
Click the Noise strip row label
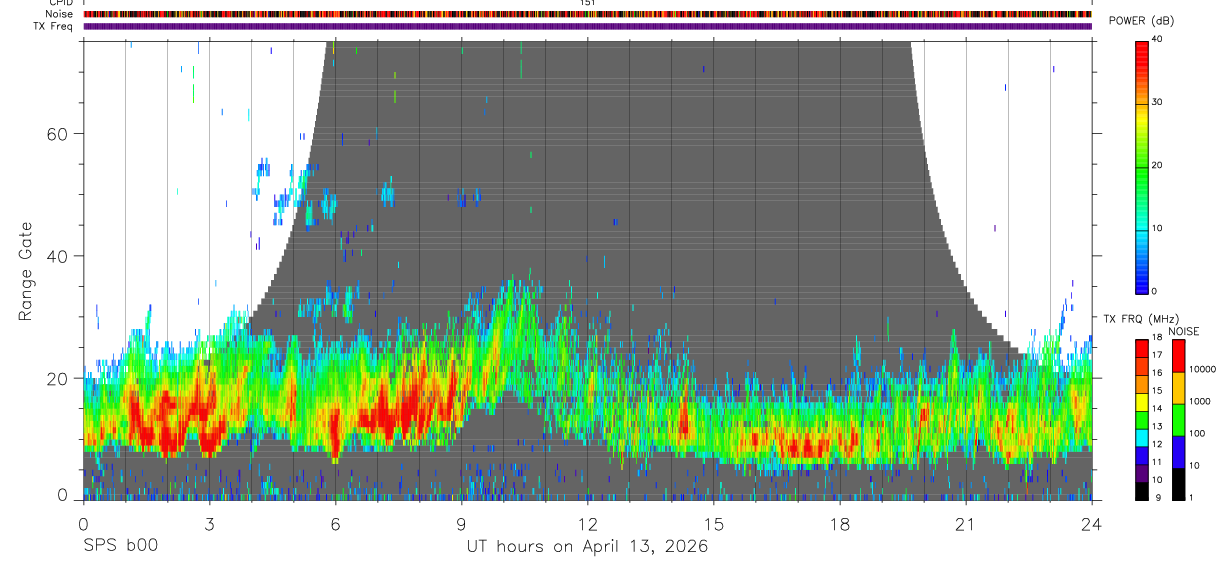(x=59, y=14)
